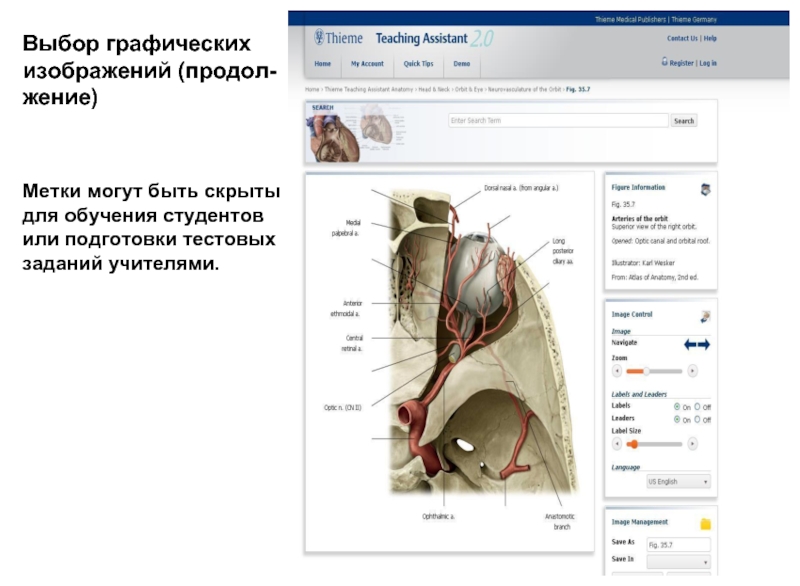Click the Register link
This screenshot has height=586, width=800.
pos(682,63)
